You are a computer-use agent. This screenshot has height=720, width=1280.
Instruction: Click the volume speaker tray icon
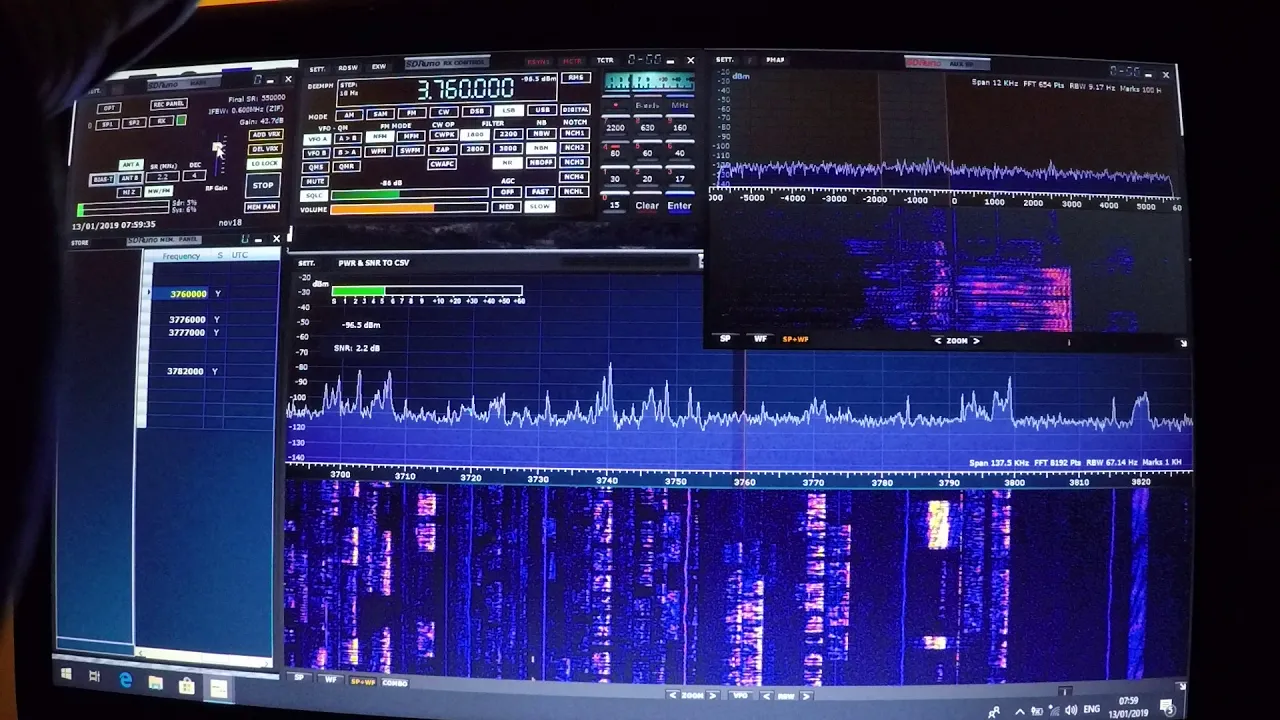(x=1071, y=710)
